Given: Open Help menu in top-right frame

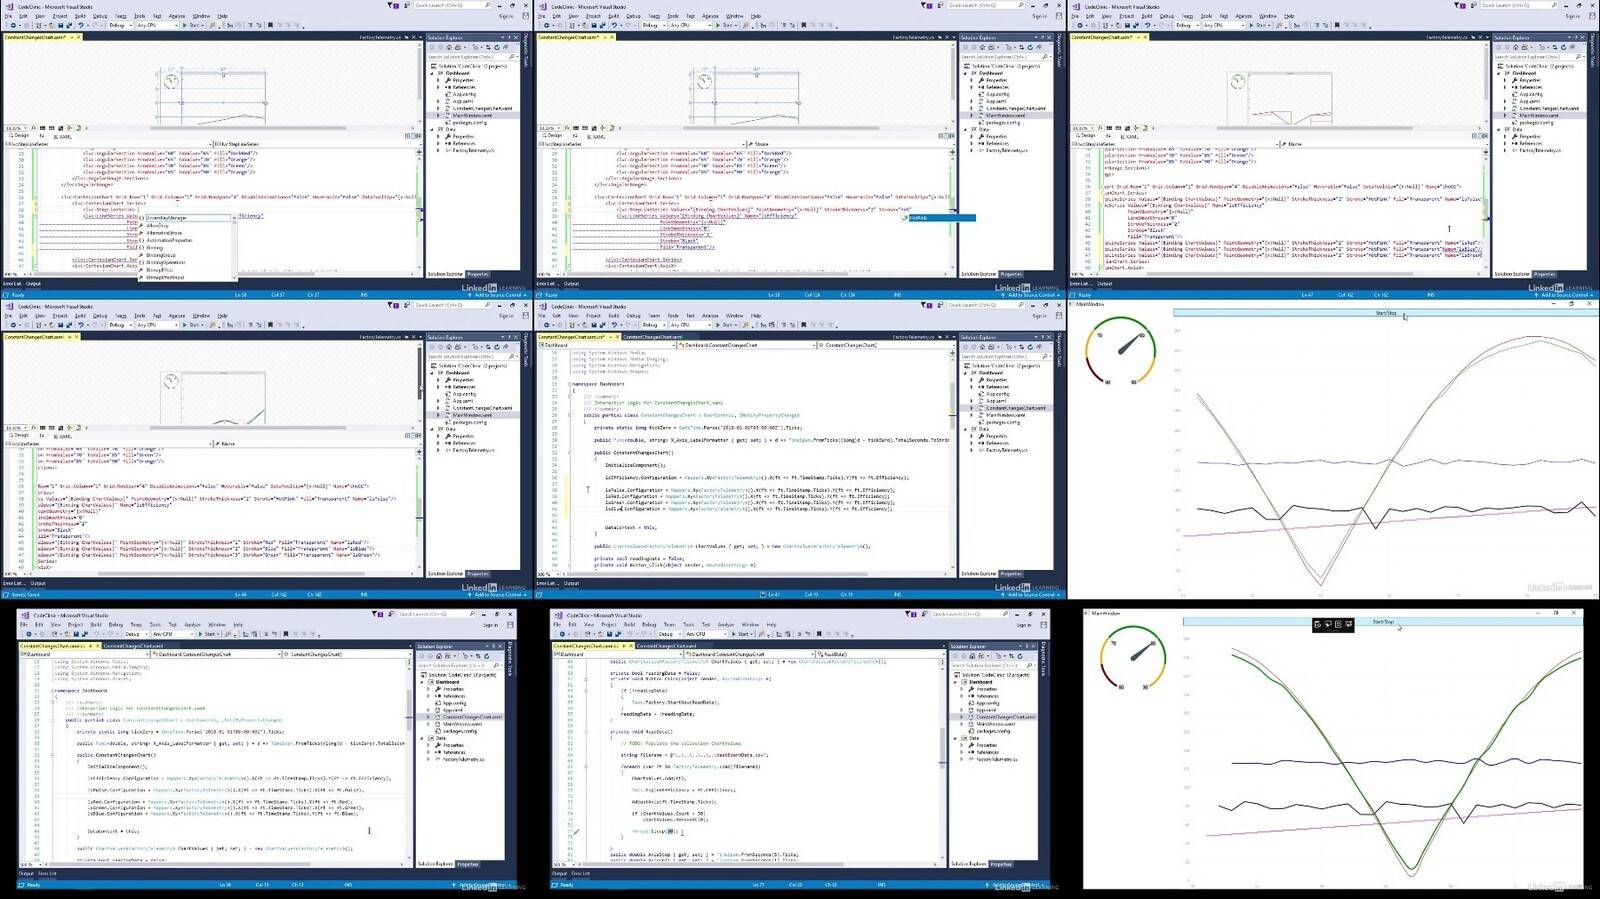Looking at the screenshot, I should point(1289,16).
